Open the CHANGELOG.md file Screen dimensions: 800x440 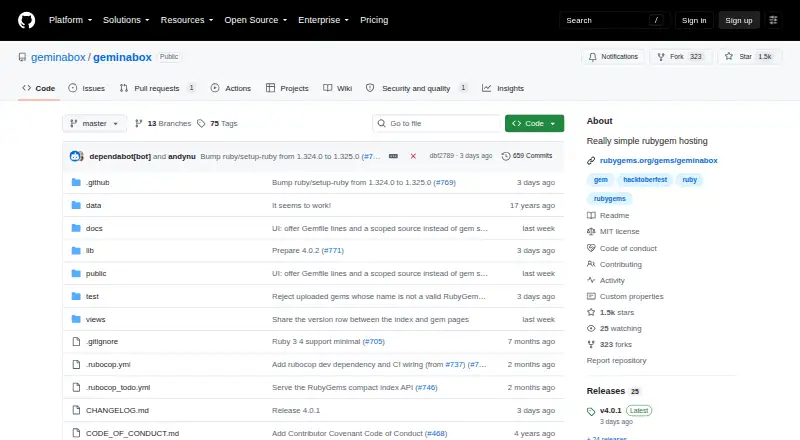tap(117, 410)
